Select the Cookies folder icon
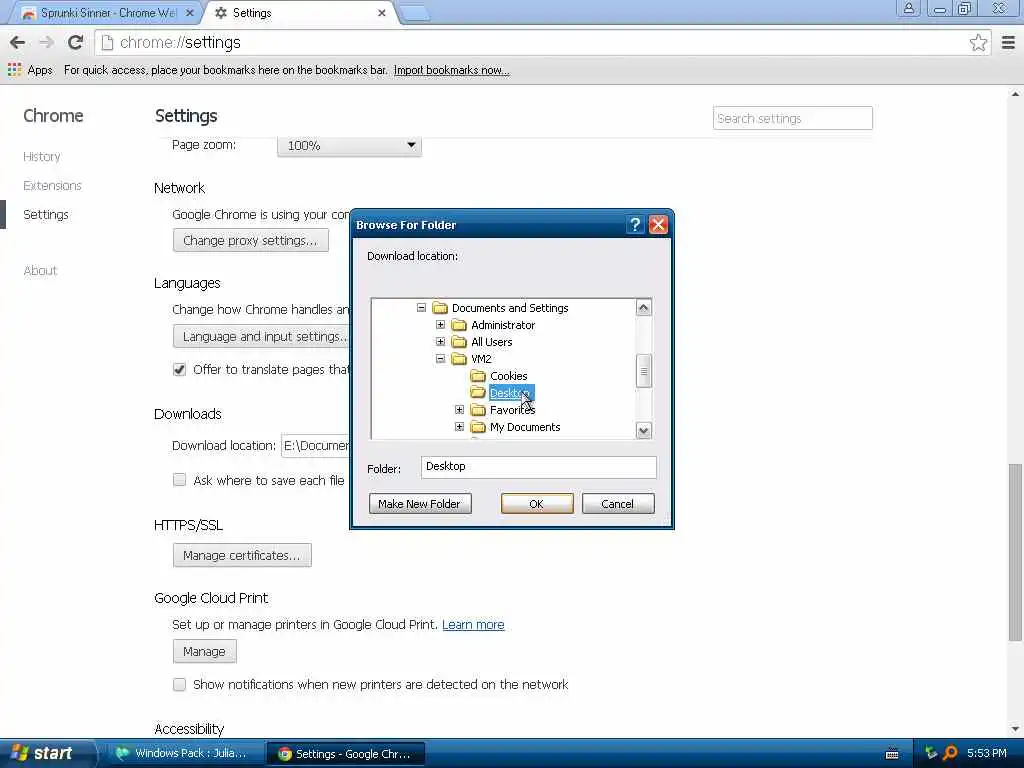The width and height of the screenshot is (1024, 768). click(x=478, y=376)
